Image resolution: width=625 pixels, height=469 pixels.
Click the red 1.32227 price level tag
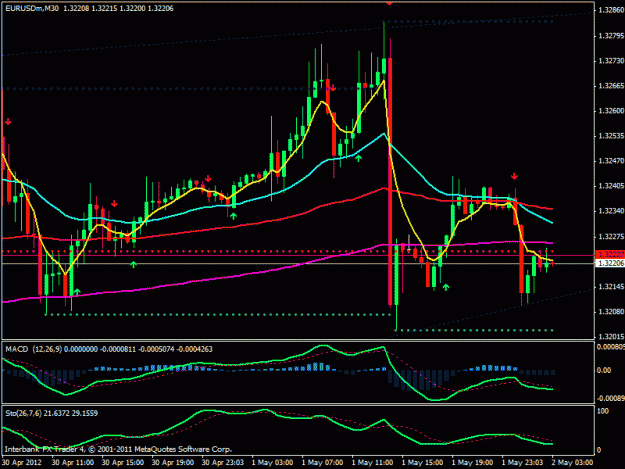tap(610, 254)
